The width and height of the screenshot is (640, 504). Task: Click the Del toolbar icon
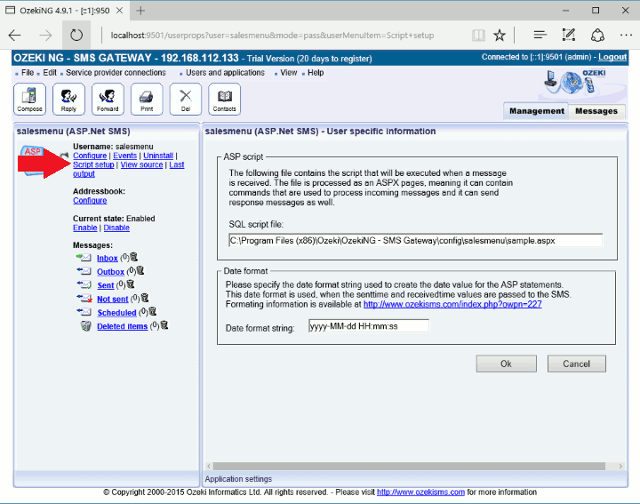tap(185, 99)
